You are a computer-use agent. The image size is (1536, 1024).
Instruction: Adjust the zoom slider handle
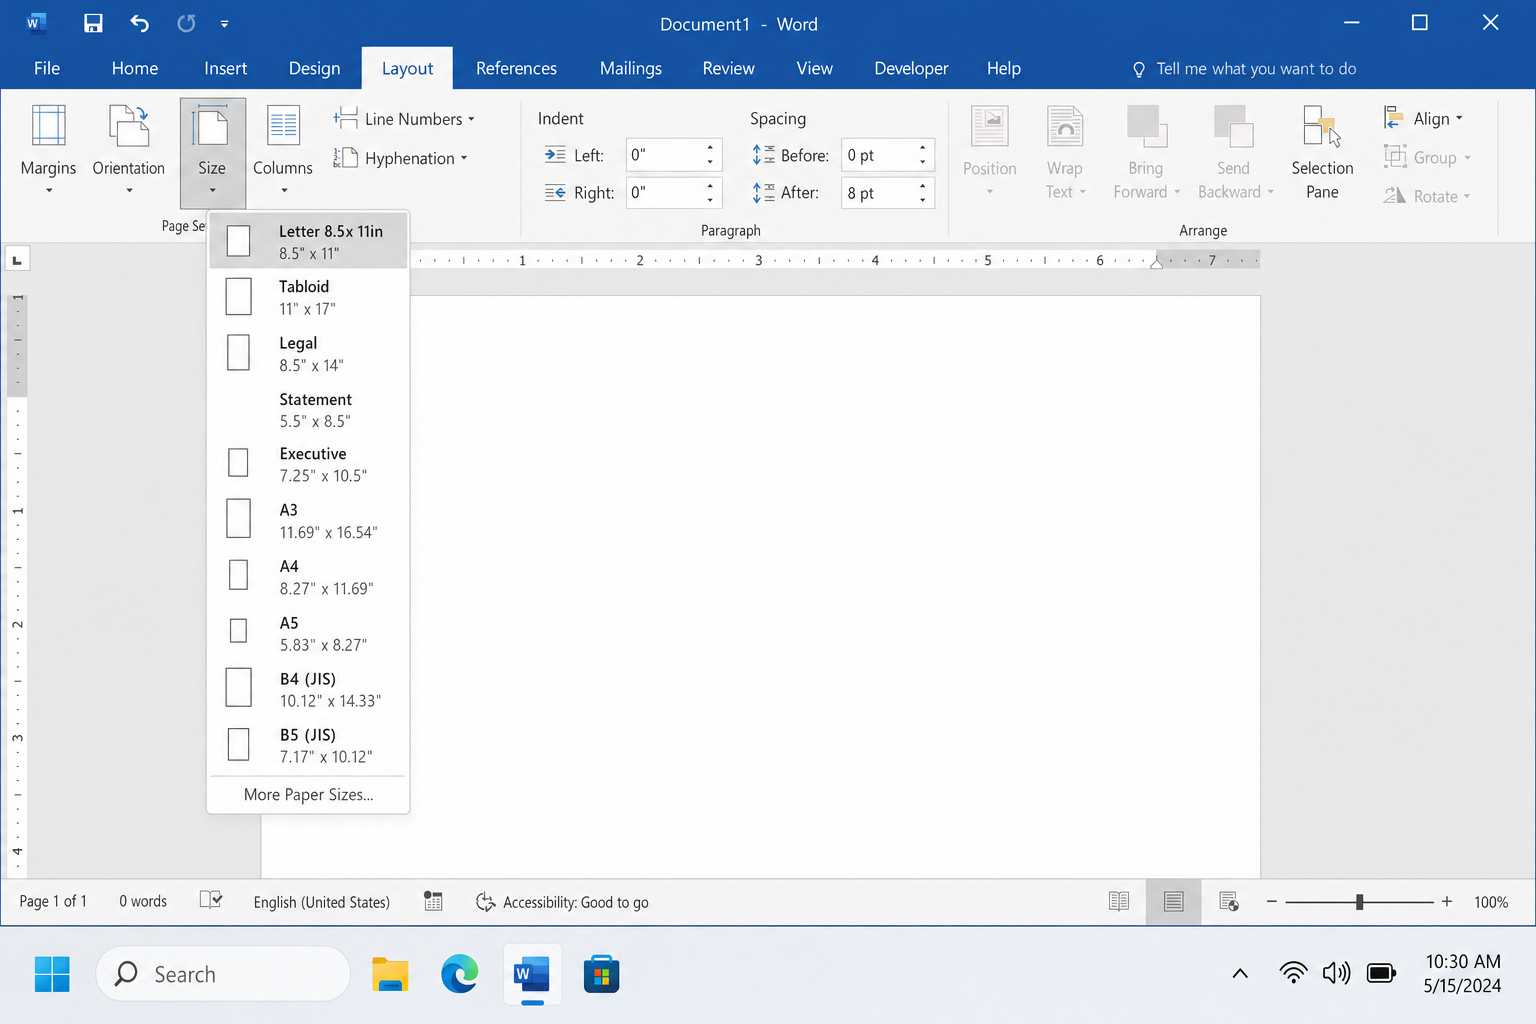pyautogui.click(x=1359, y=901)
